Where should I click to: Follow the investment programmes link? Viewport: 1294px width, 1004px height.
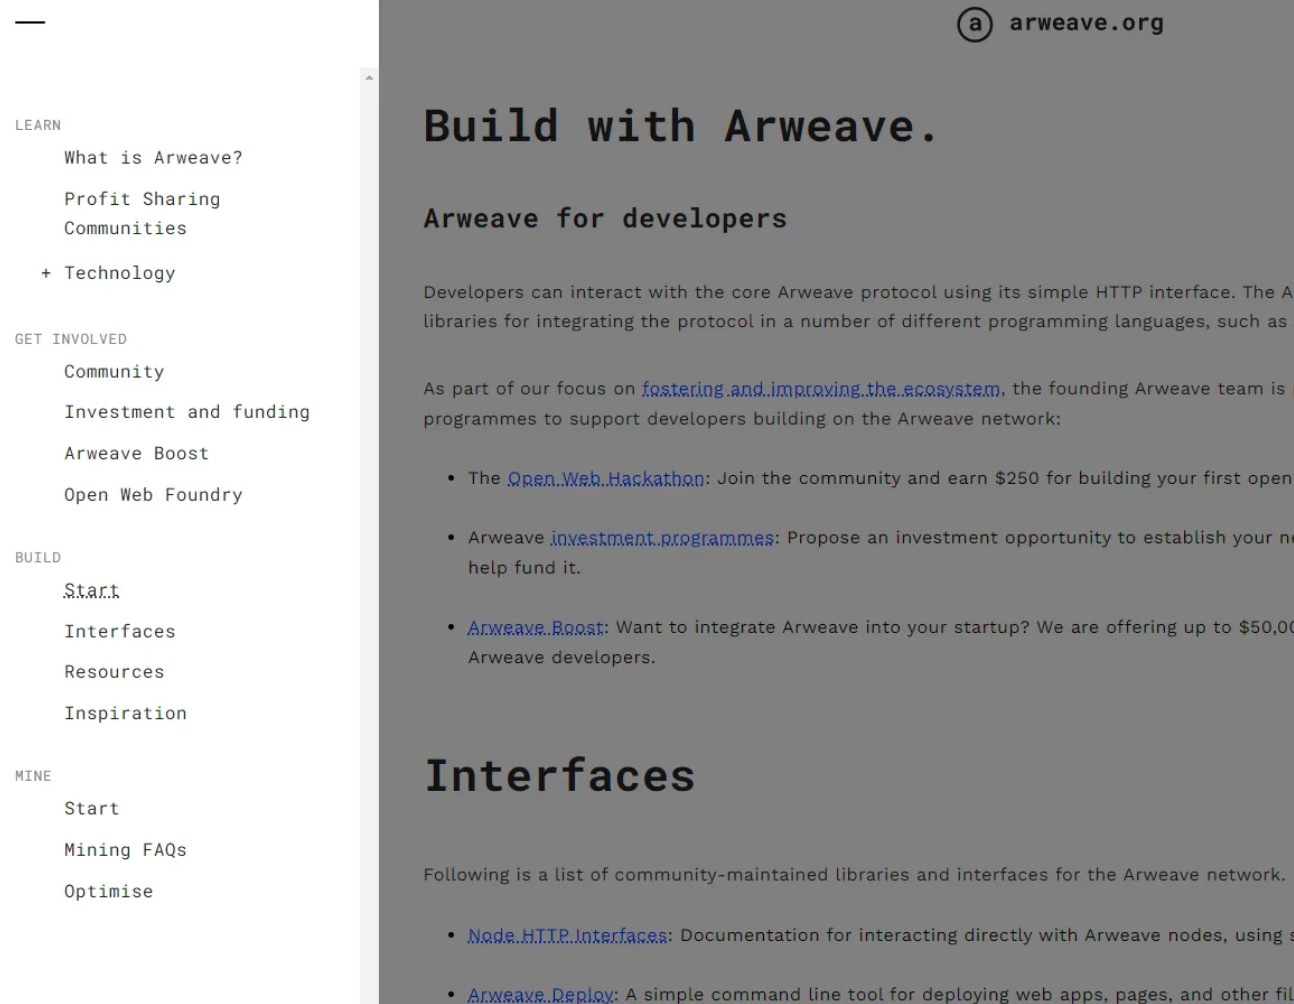[x=662, y=538]
